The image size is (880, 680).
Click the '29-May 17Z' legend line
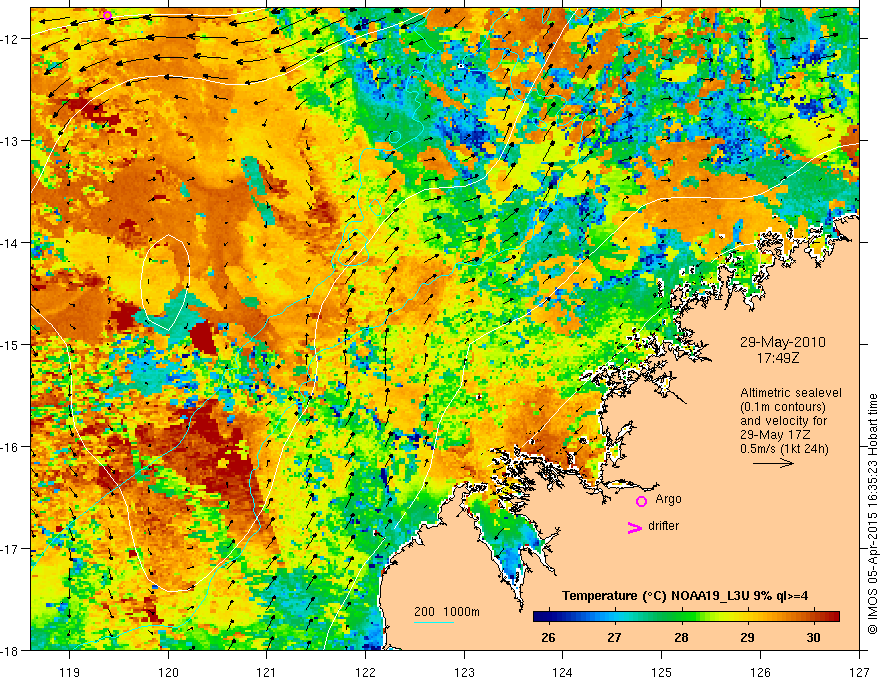click(x=776, y=435)
